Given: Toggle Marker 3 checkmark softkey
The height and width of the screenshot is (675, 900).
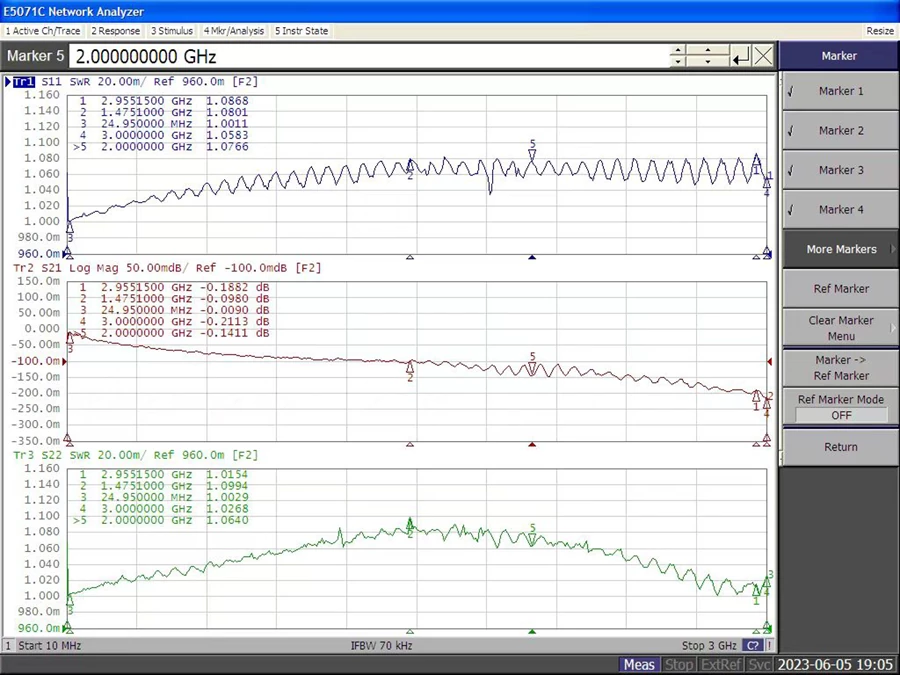Looking at the screenshot, I should 840,170.
